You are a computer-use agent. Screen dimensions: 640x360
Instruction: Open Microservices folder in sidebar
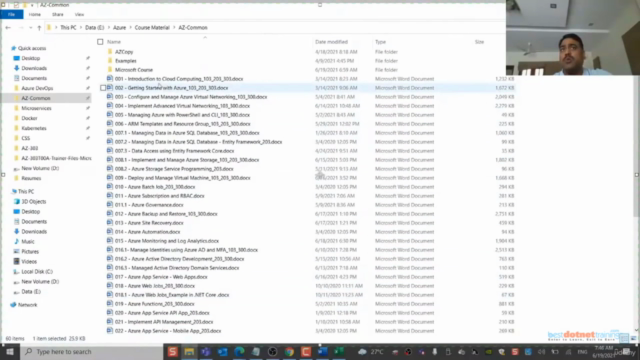36,108
